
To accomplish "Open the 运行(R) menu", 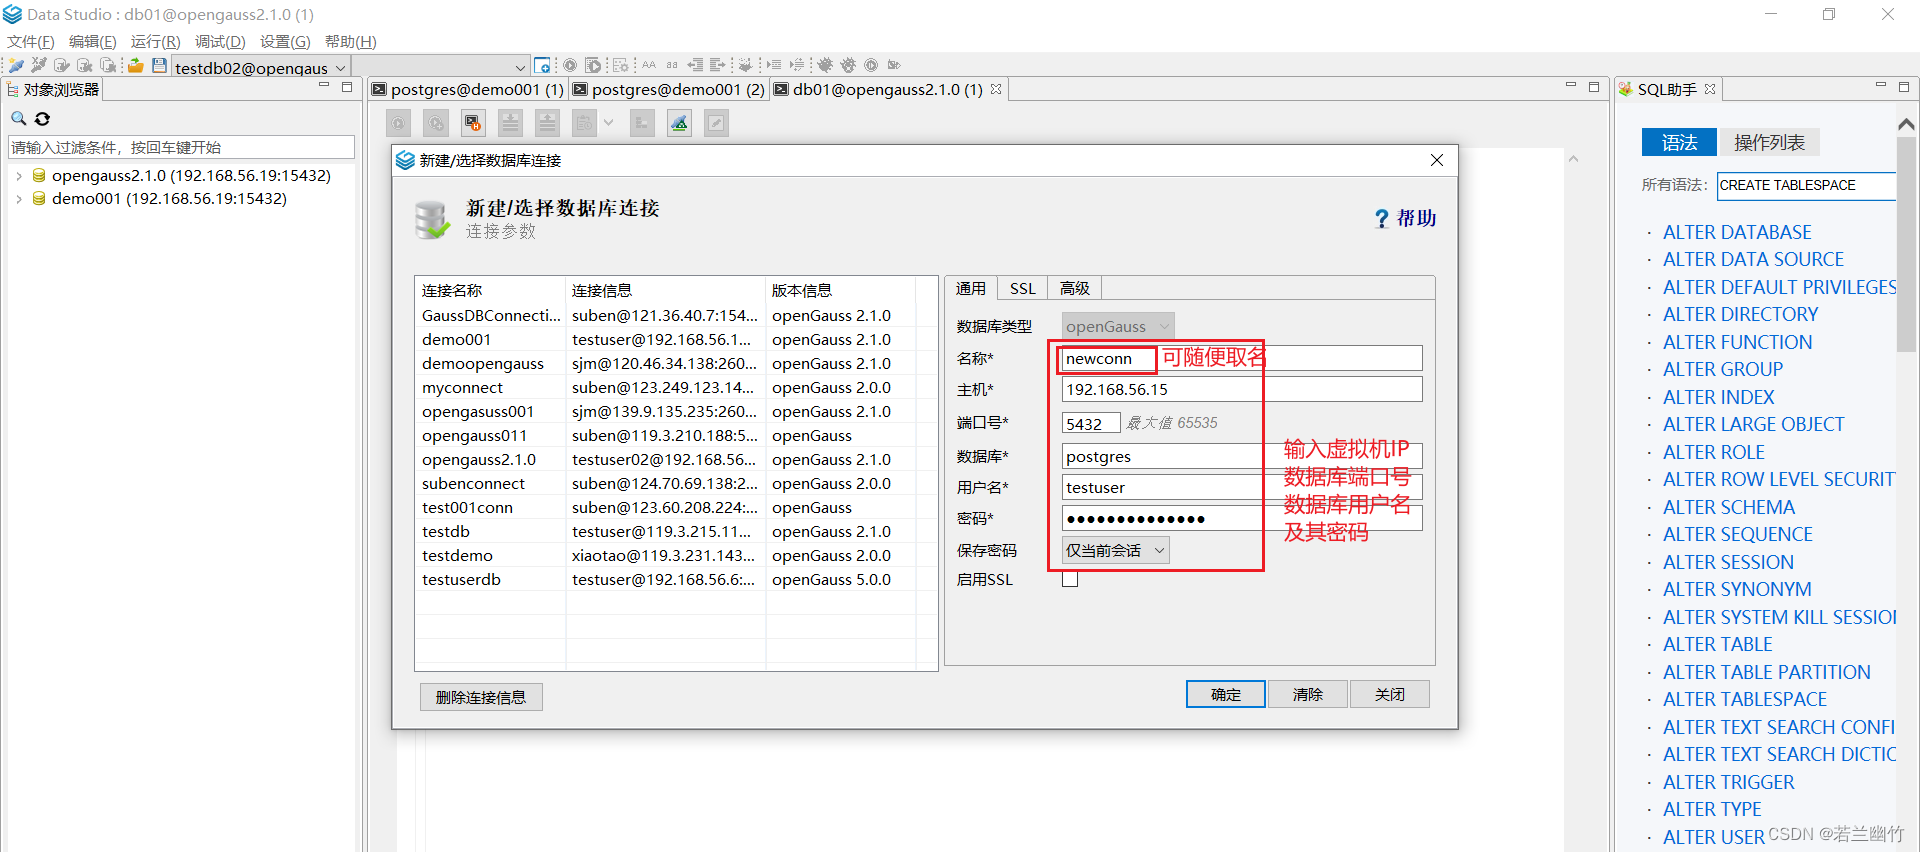I will (x=156, y=41).
